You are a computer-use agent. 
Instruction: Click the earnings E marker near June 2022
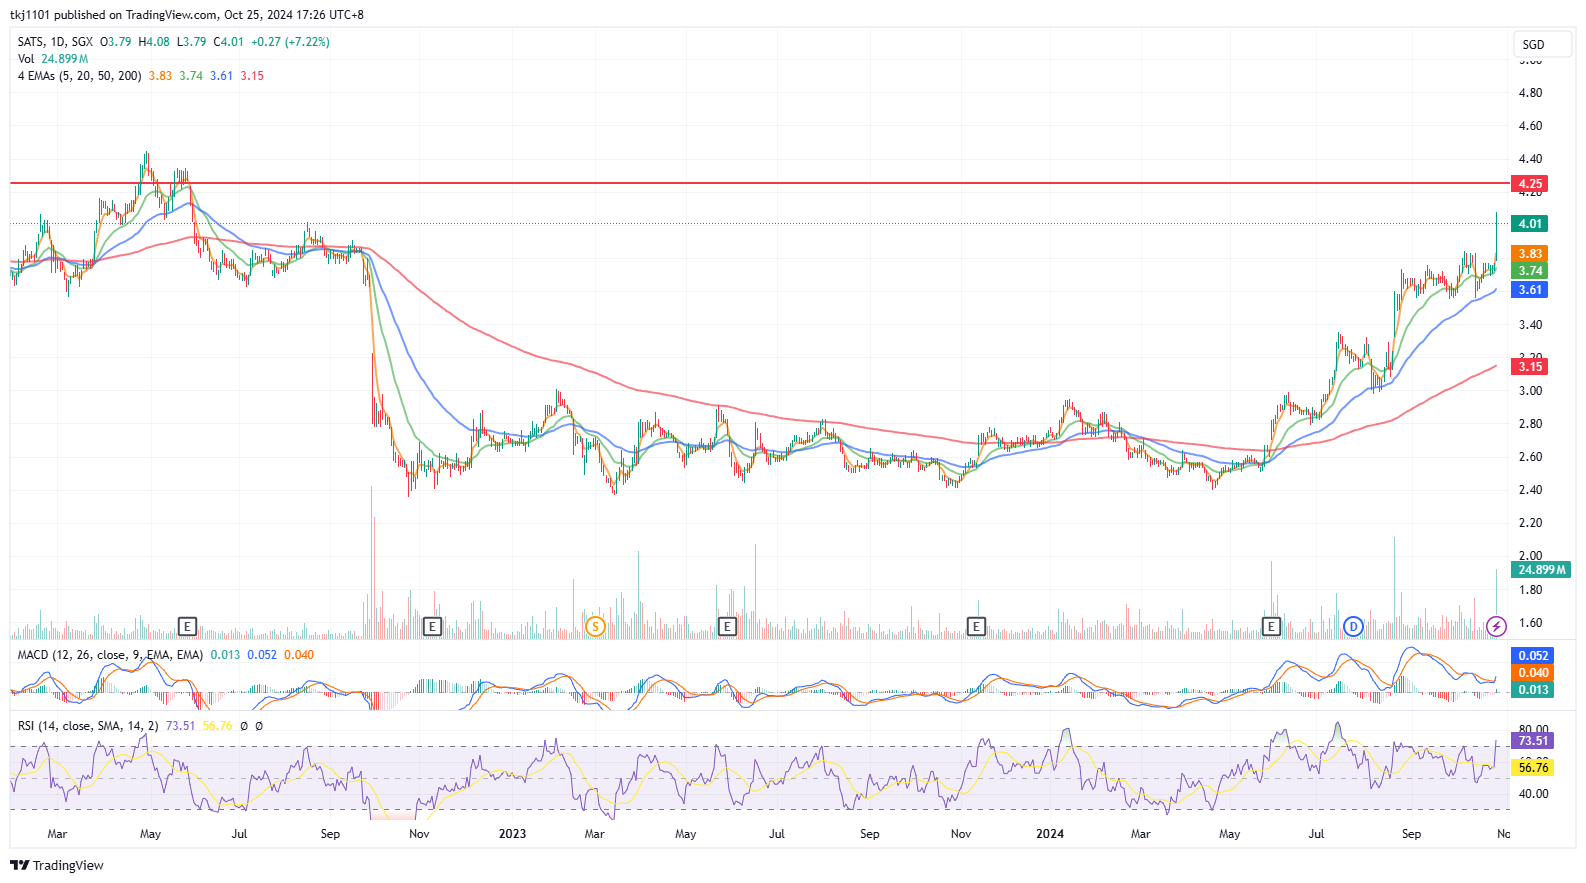pos(187,626)
